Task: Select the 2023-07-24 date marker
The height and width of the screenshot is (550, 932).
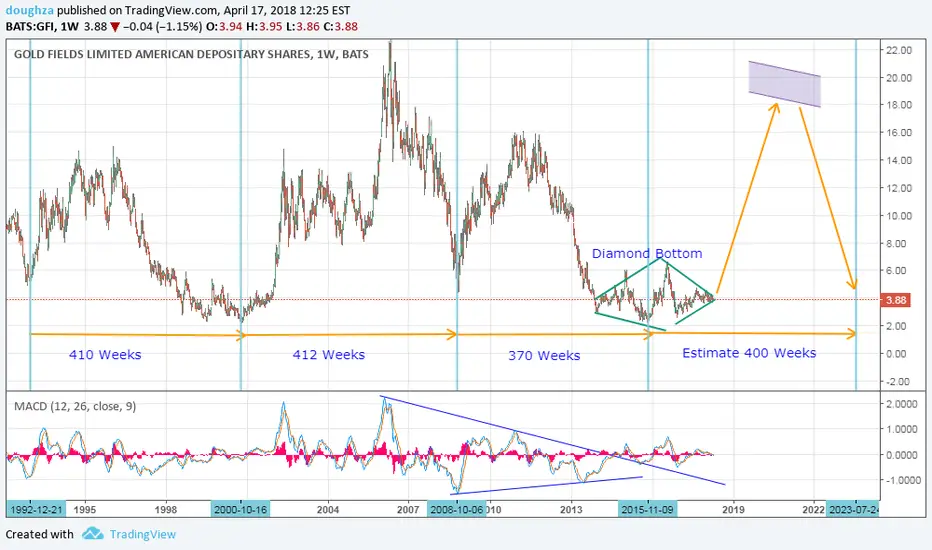Action: 852,510
